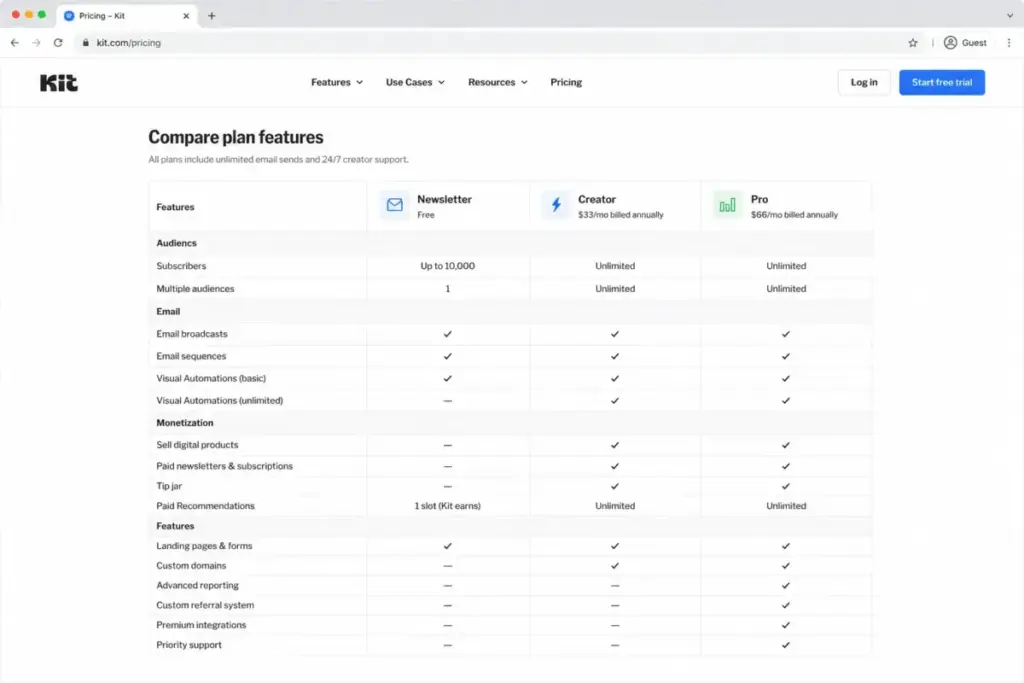Screen dimensions: 1024x683
Task: Click Newsletter checkmark for Email broadcasts
Action: (447, 334)
